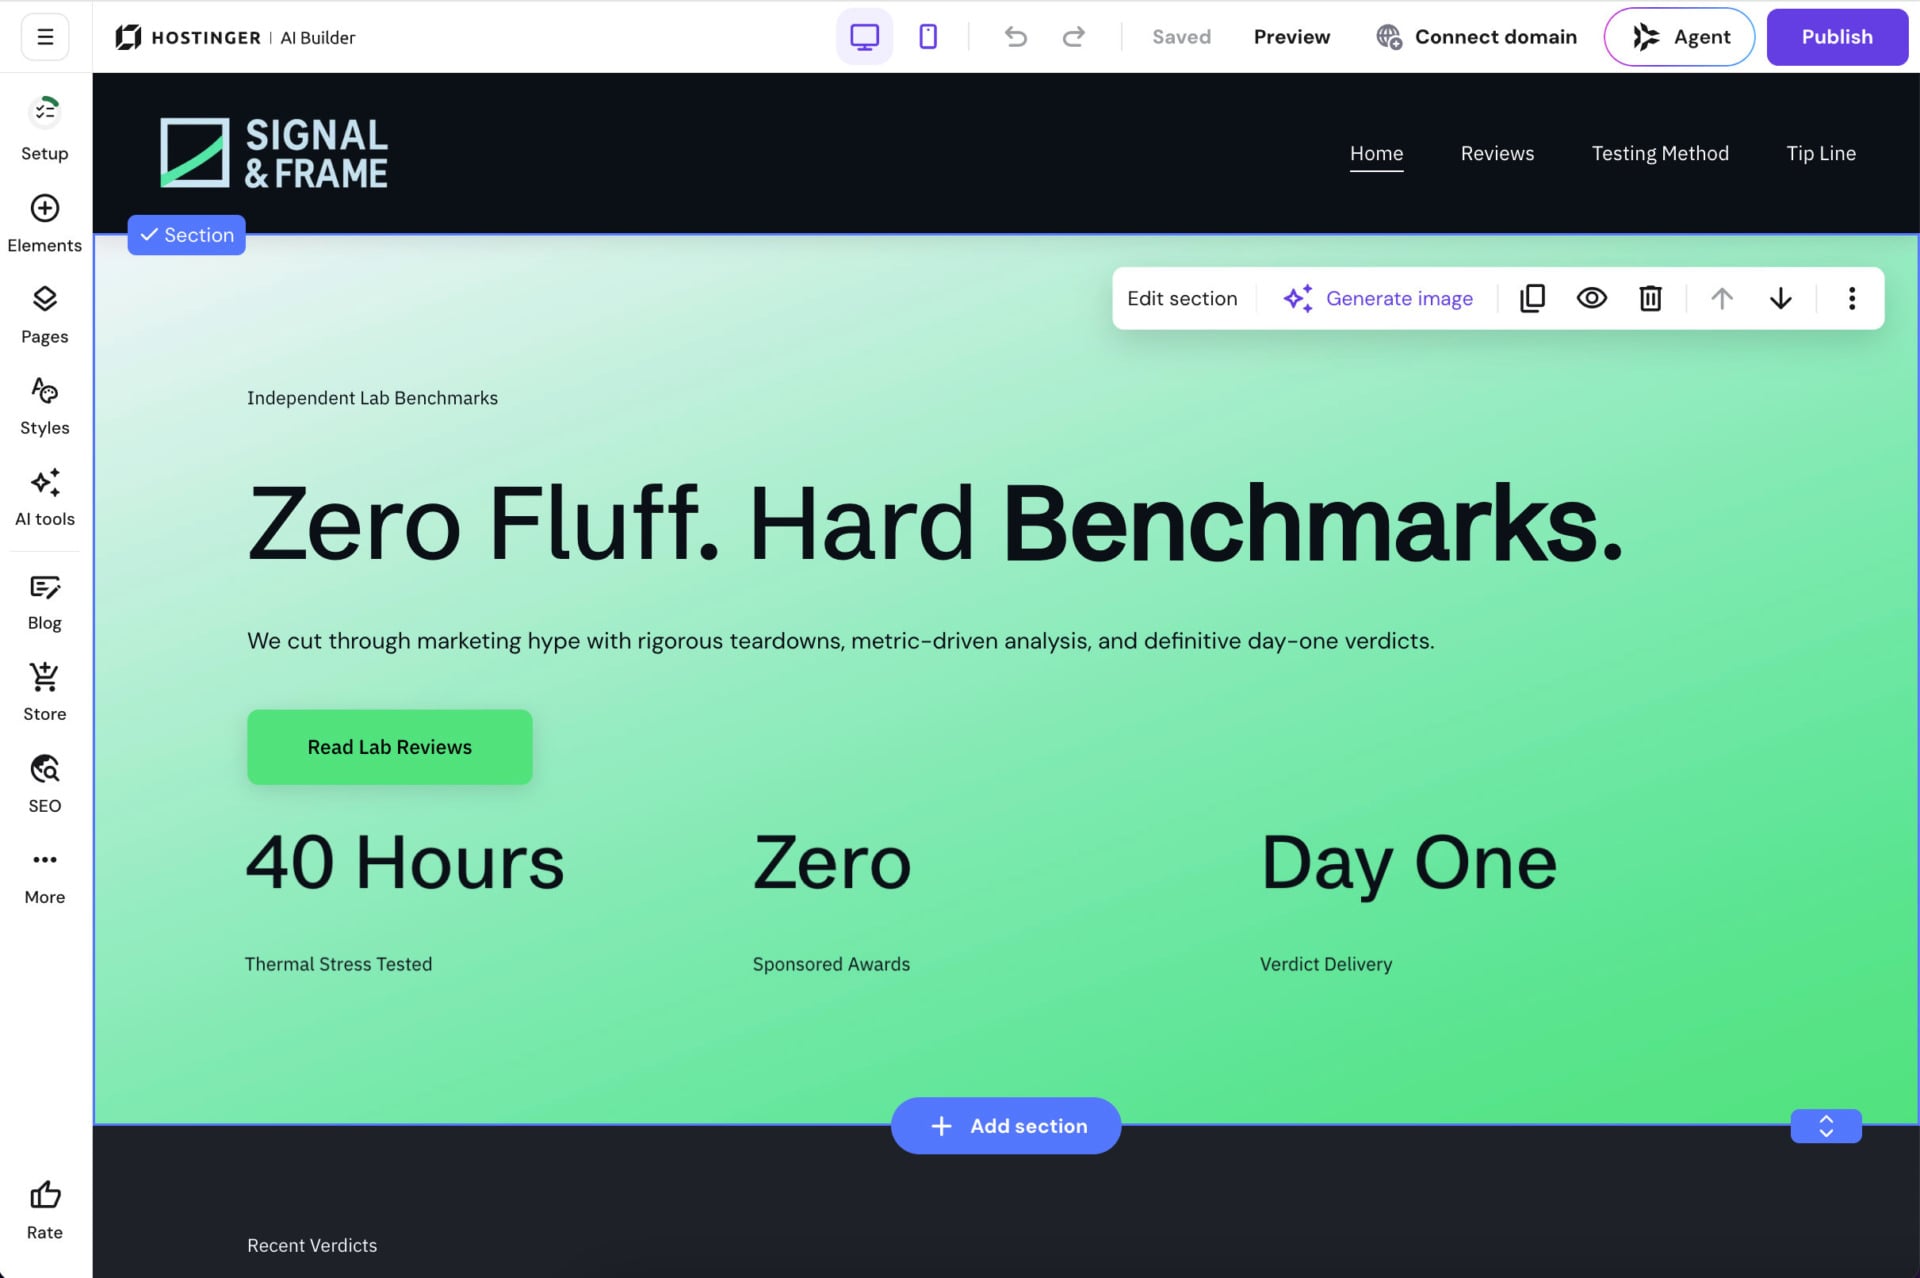
Task: Open AI tools in sidebar
Action: pyautogui.click(x=45, y=497)
